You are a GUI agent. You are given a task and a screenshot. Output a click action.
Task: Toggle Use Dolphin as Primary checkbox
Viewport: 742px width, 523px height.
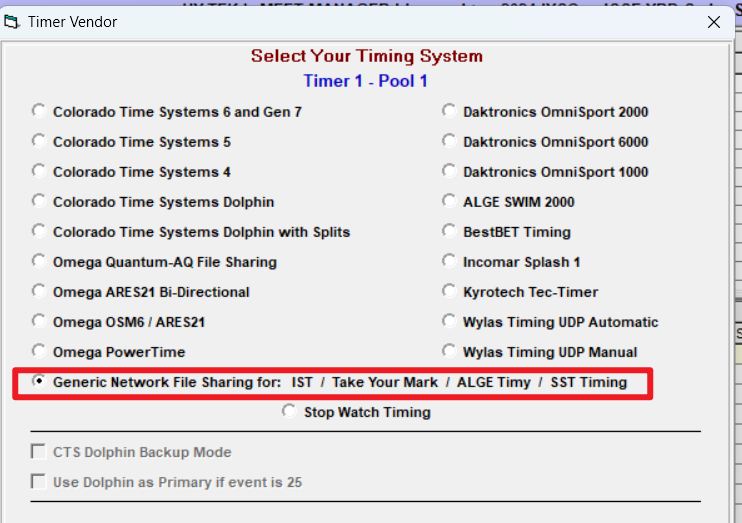(39, 482)
